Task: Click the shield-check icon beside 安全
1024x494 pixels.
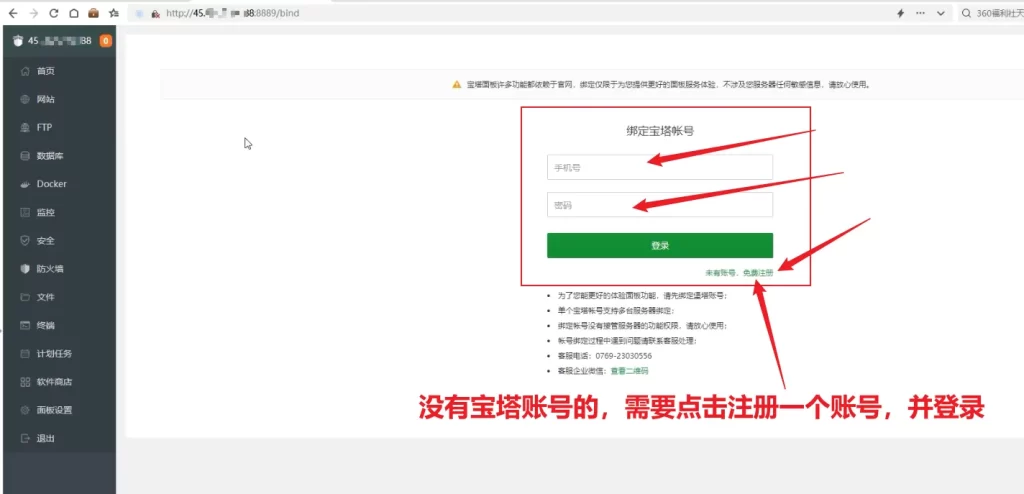Action: click(25, 240)
